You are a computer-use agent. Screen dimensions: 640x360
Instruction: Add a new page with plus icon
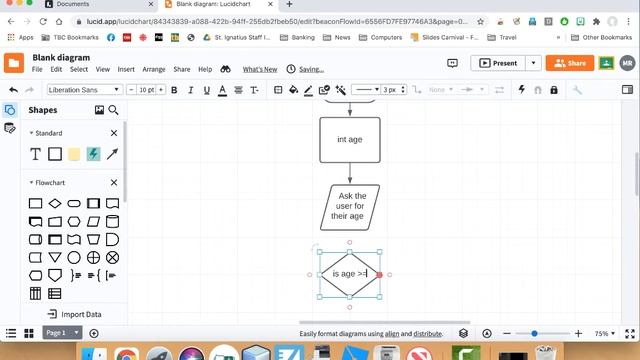coord(94,333)
